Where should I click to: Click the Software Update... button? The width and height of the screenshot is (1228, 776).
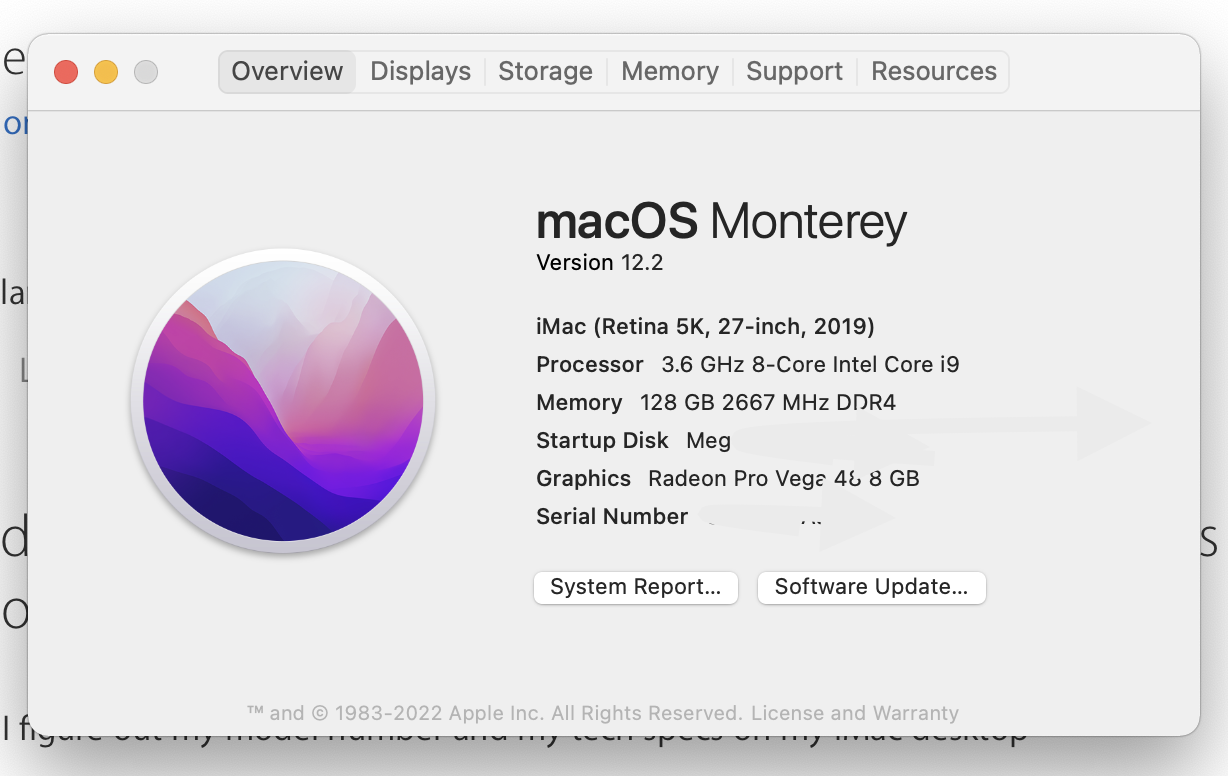pos(871,587)
